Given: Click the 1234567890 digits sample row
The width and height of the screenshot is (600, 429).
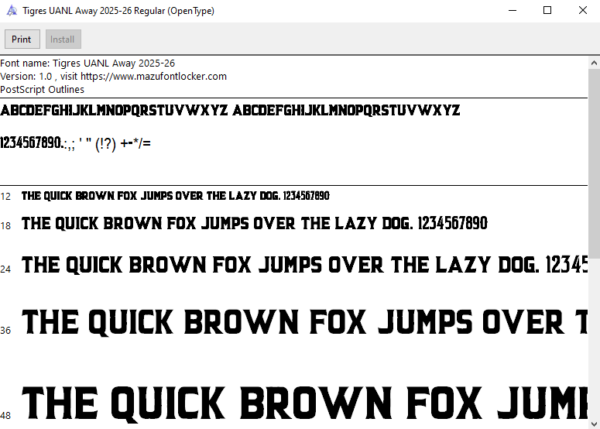Looking at the screenshot, I should point(76,144).
